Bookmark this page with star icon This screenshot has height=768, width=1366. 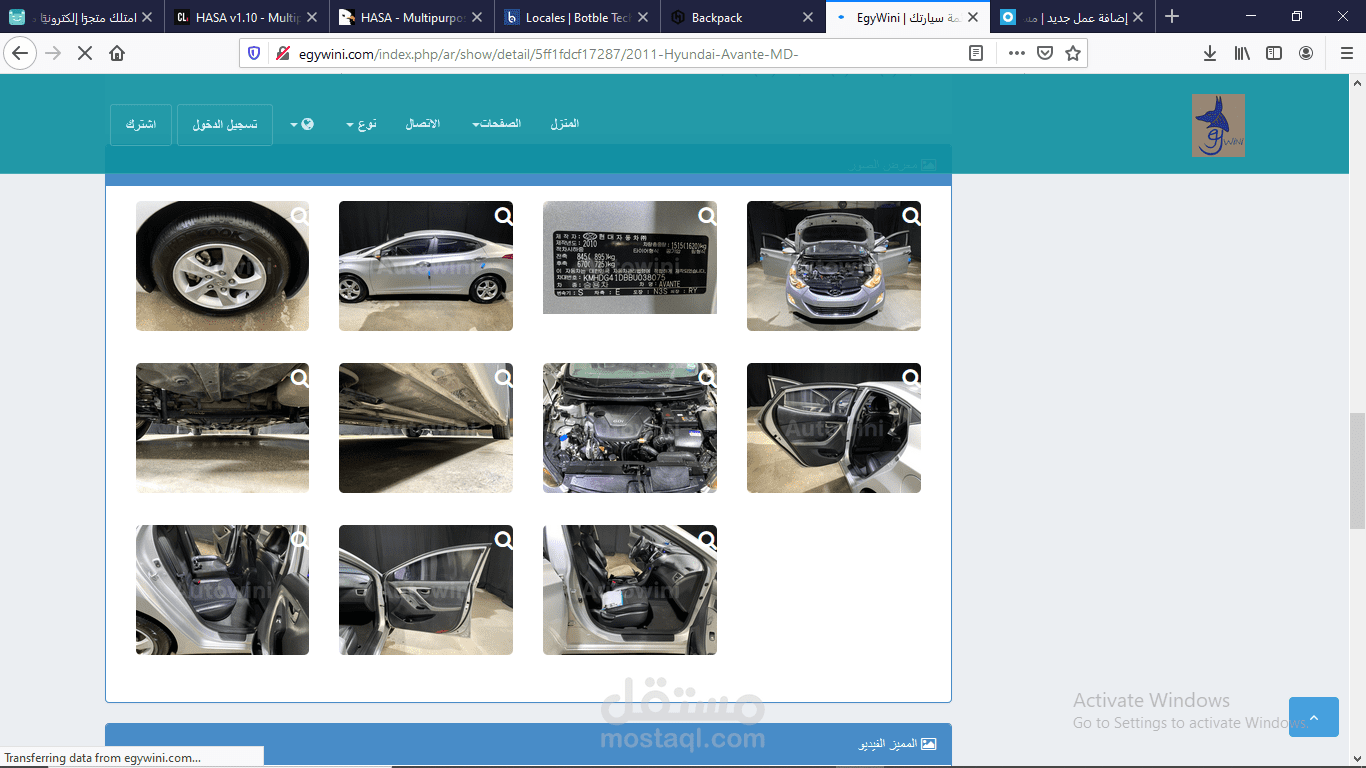tap(1073, 53)
